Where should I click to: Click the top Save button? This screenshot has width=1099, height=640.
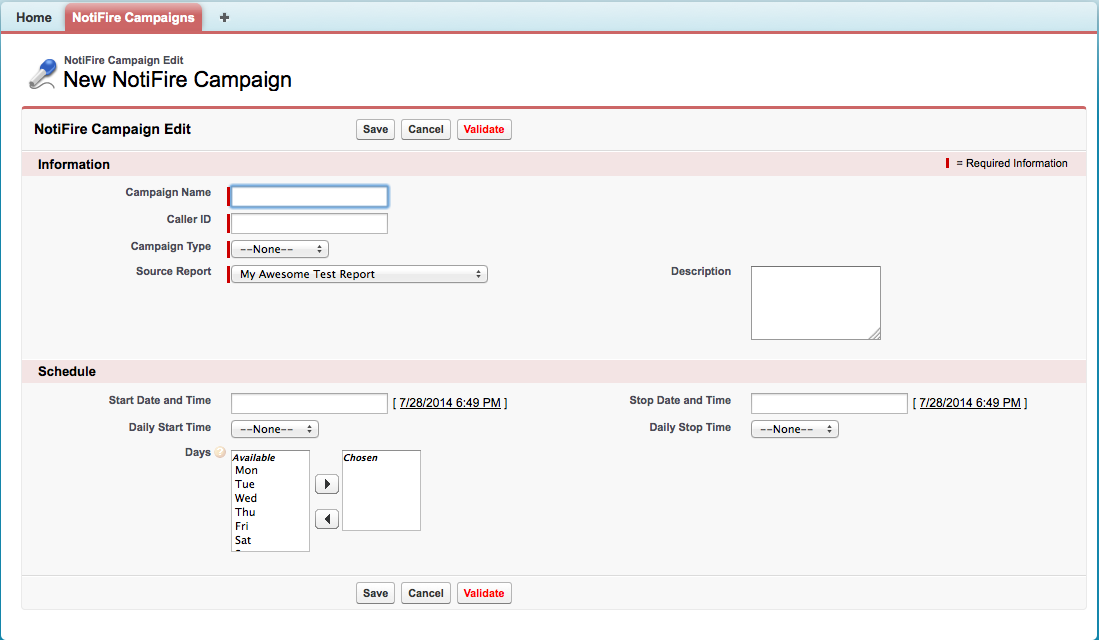375,129
